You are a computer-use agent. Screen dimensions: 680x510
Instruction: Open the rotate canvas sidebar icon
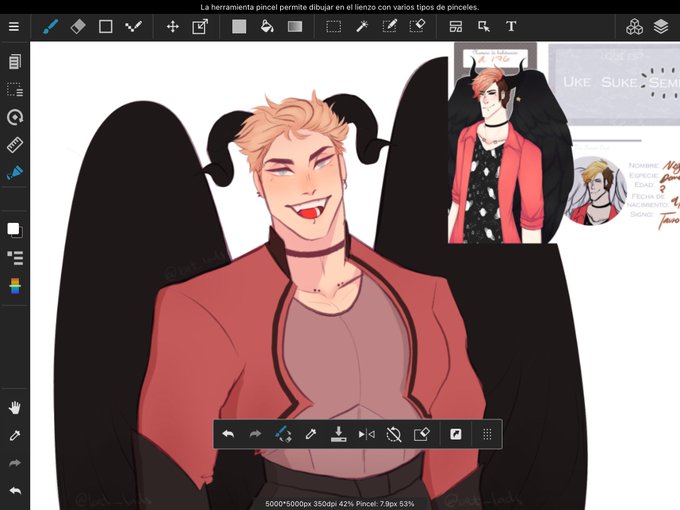pos(15,117)
